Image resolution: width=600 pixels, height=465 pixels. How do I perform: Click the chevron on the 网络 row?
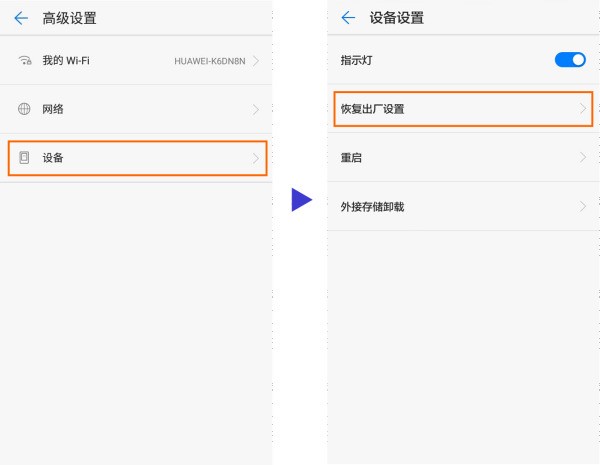(x=256, y=109)
